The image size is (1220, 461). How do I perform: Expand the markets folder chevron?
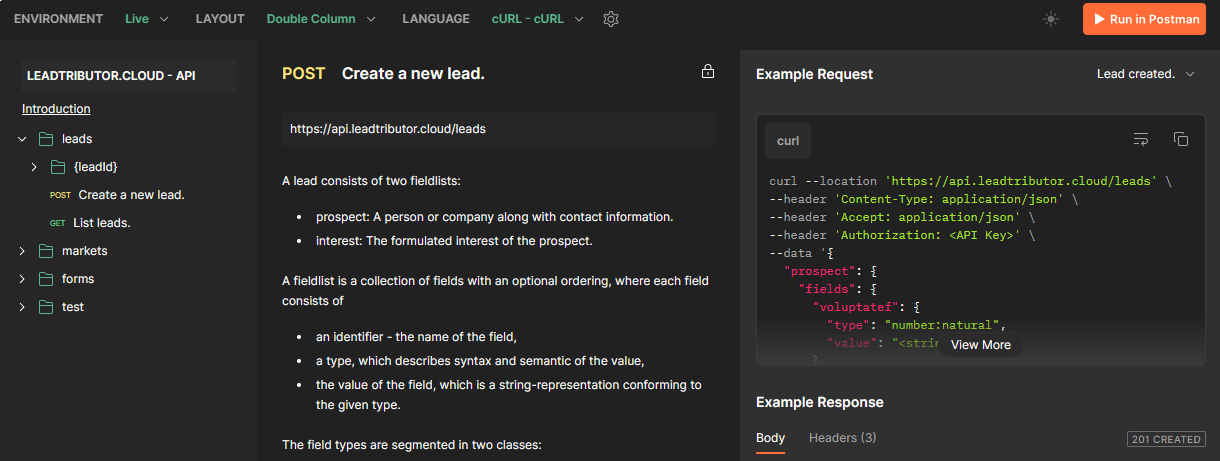pyautogui.click(x=22, y=251)
